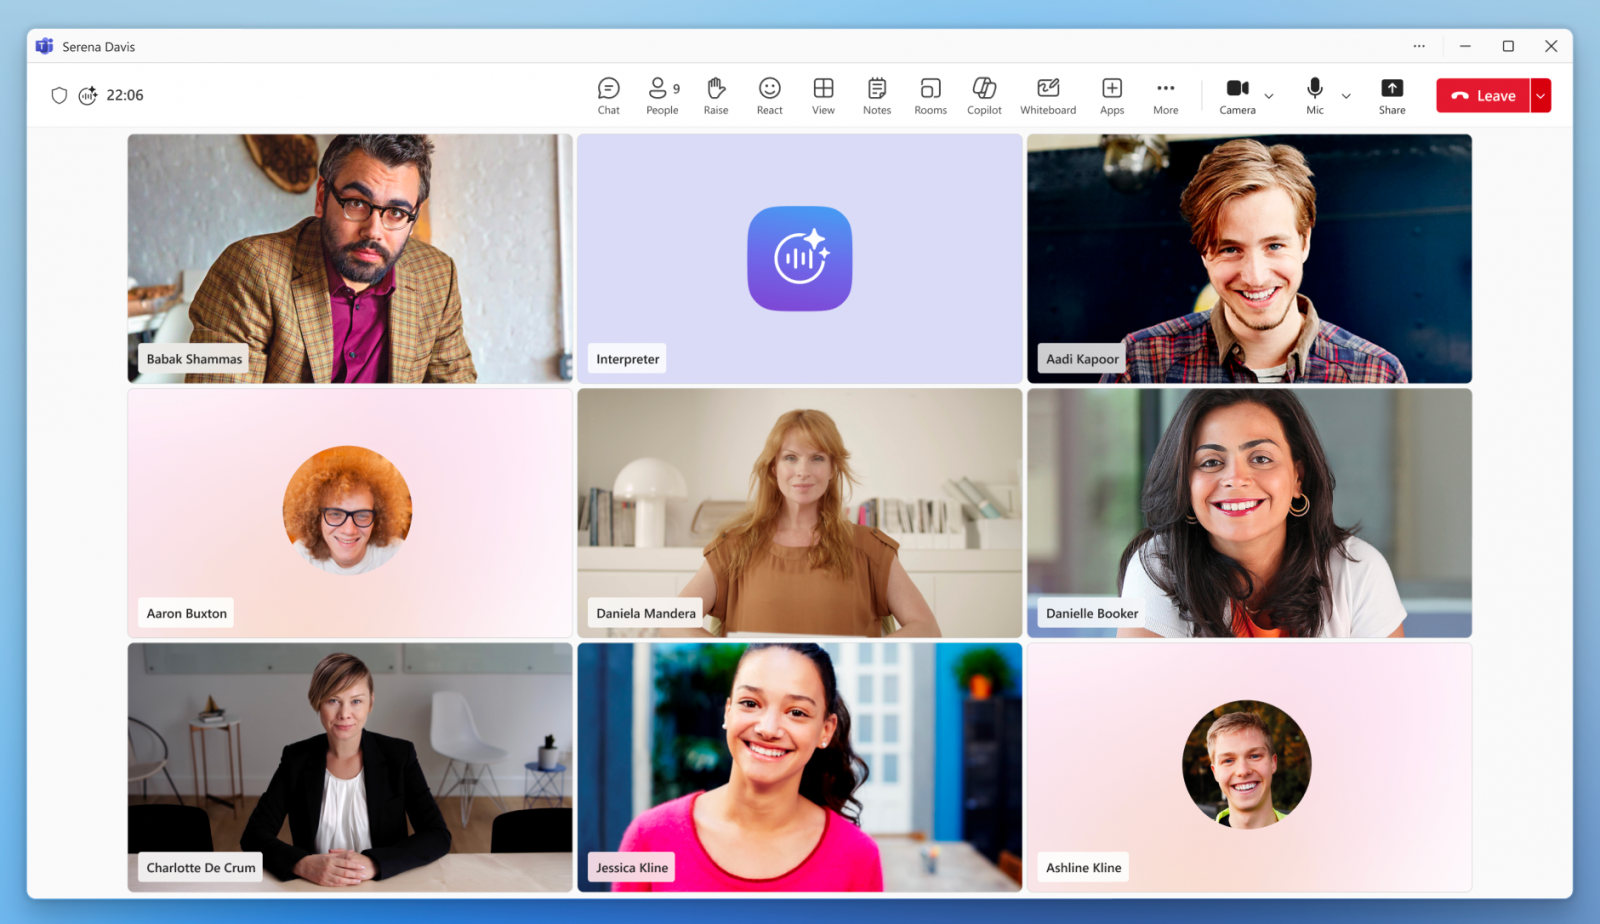Open the More options menu
The height and width of the screenshot is (924, 1600).
point(1165,95)
